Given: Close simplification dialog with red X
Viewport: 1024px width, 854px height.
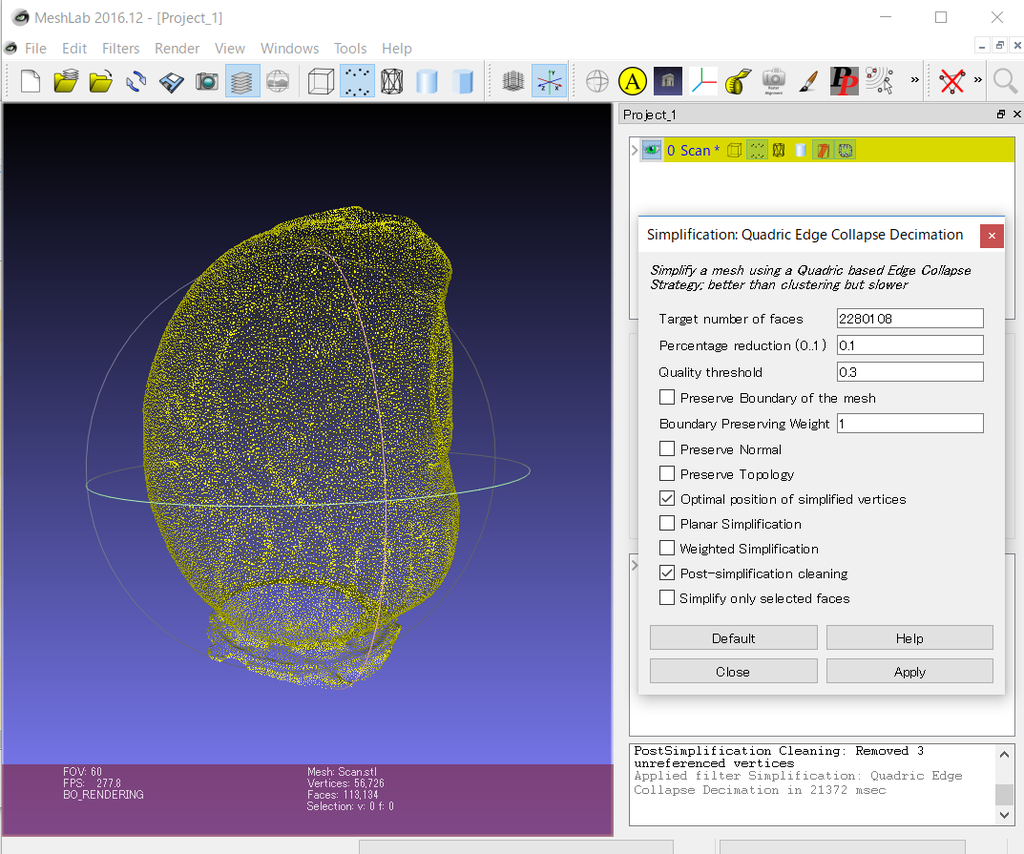Looking at the screenshot, I should pos(991,236).
